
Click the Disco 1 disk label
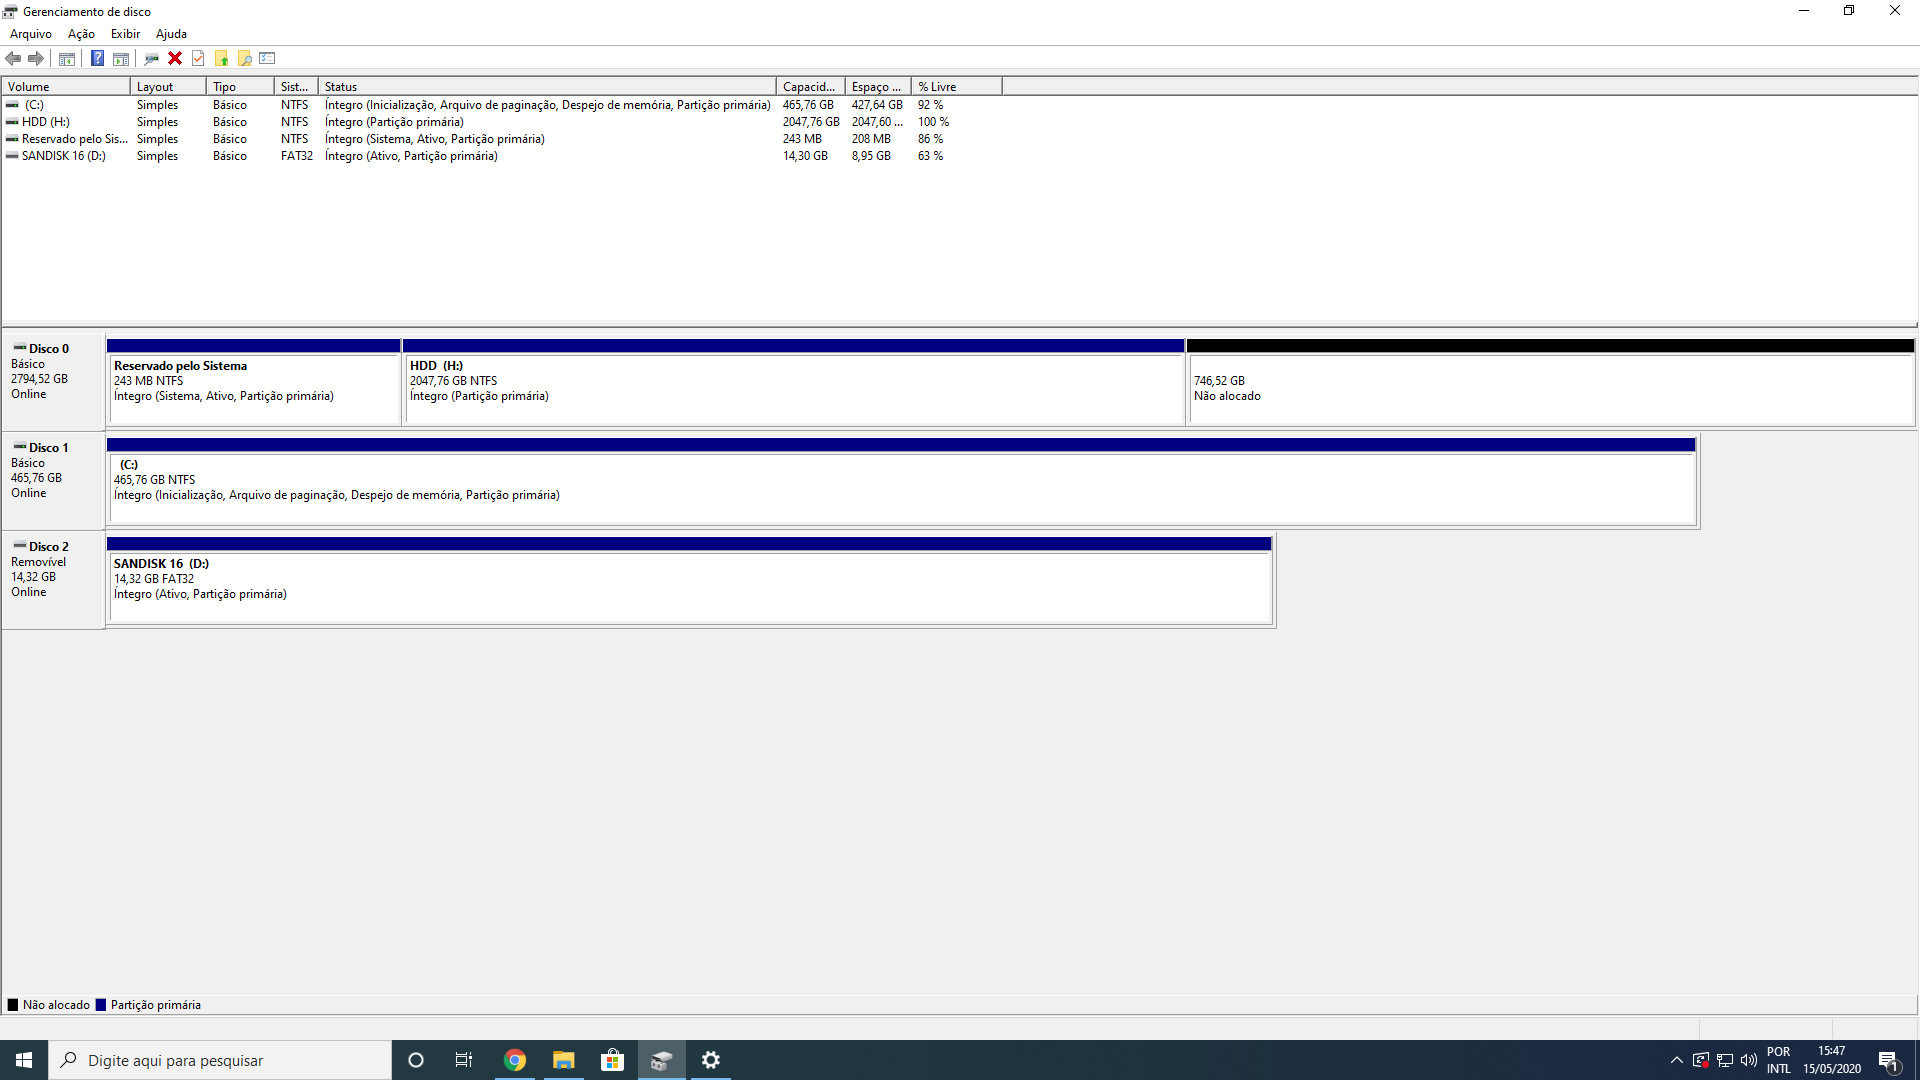pyautogui.click(x=48, y=448)
